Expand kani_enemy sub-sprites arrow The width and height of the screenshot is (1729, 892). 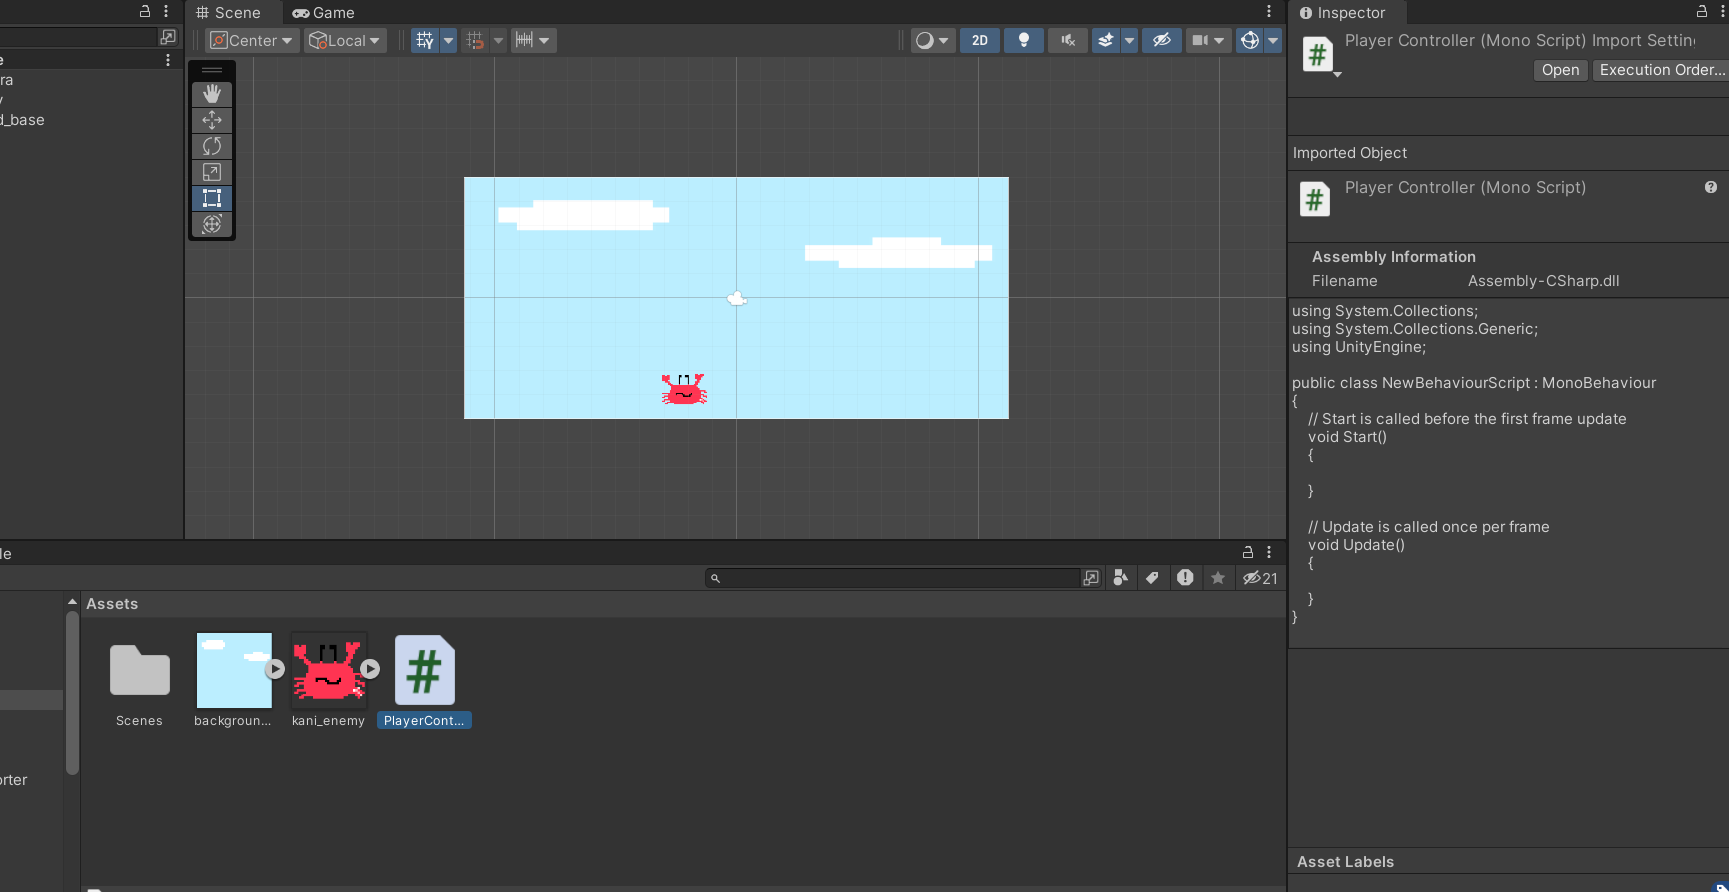370,669
